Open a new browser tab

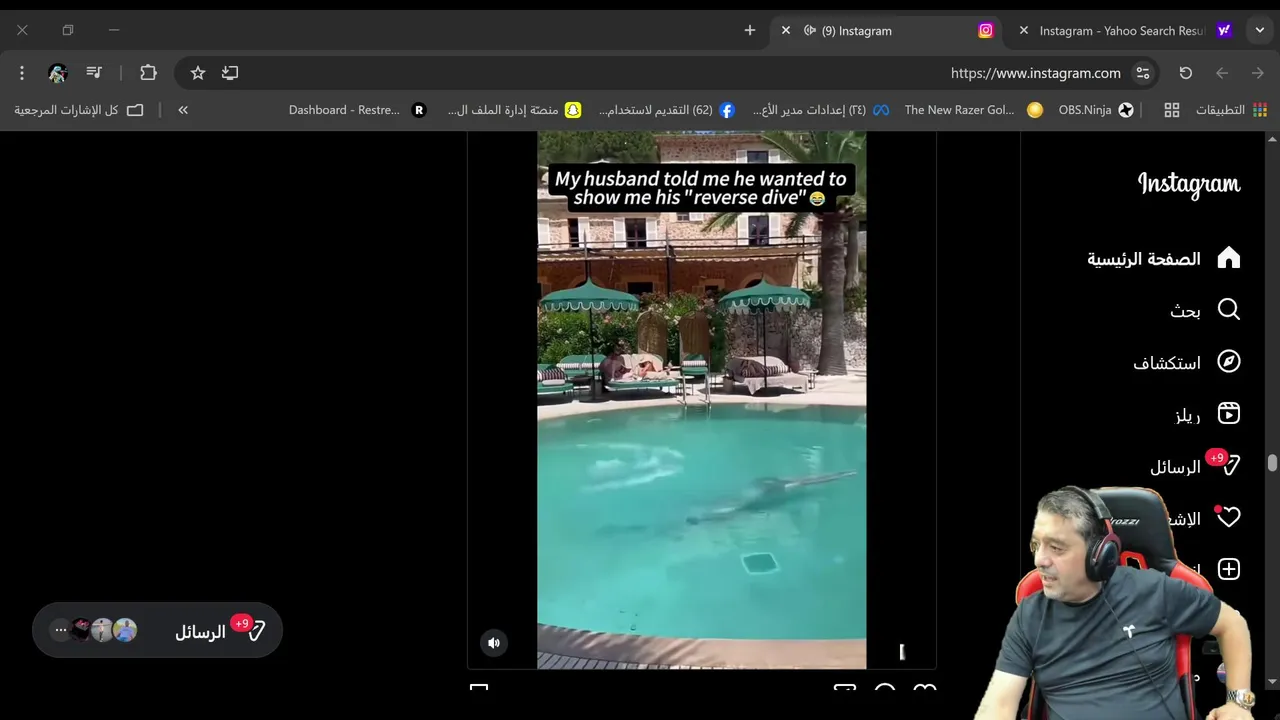(750, 31)
